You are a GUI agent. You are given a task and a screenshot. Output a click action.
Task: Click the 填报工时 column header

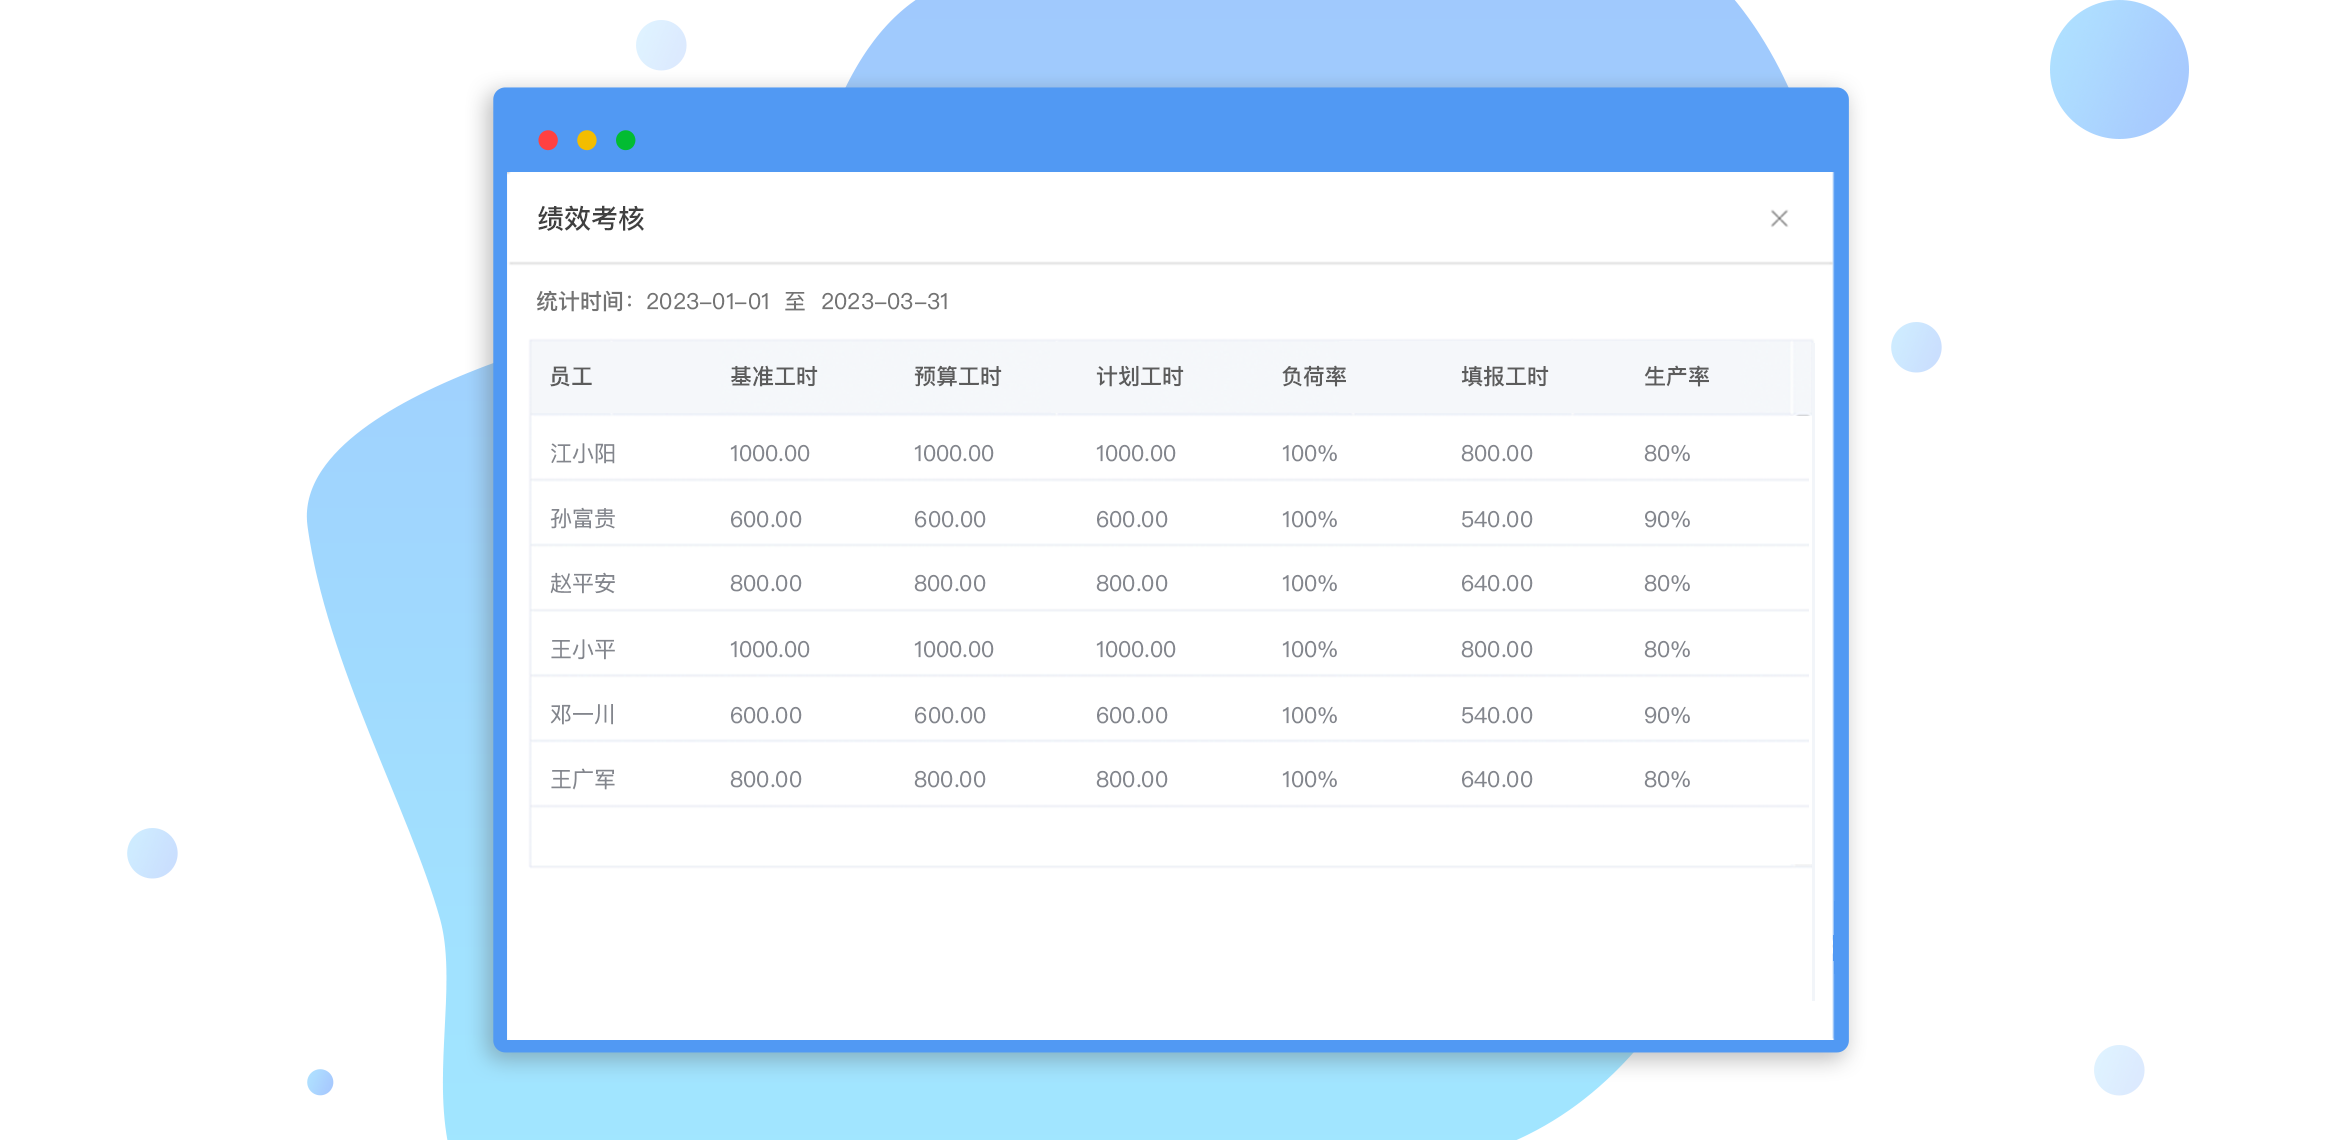(x=1503, y=376)
